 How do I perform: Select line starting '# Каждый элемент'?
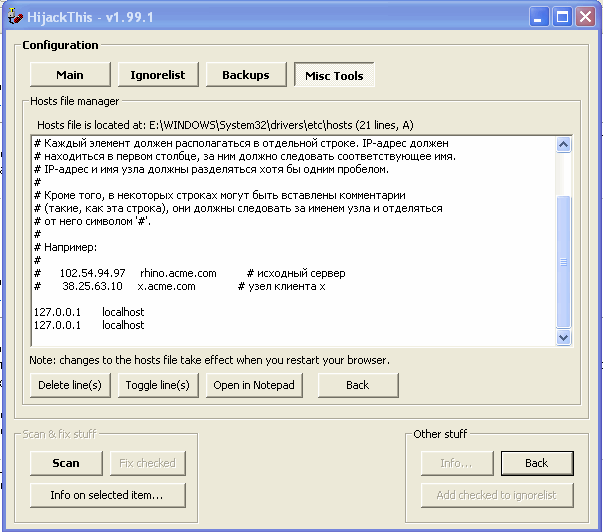click(294, 143)
